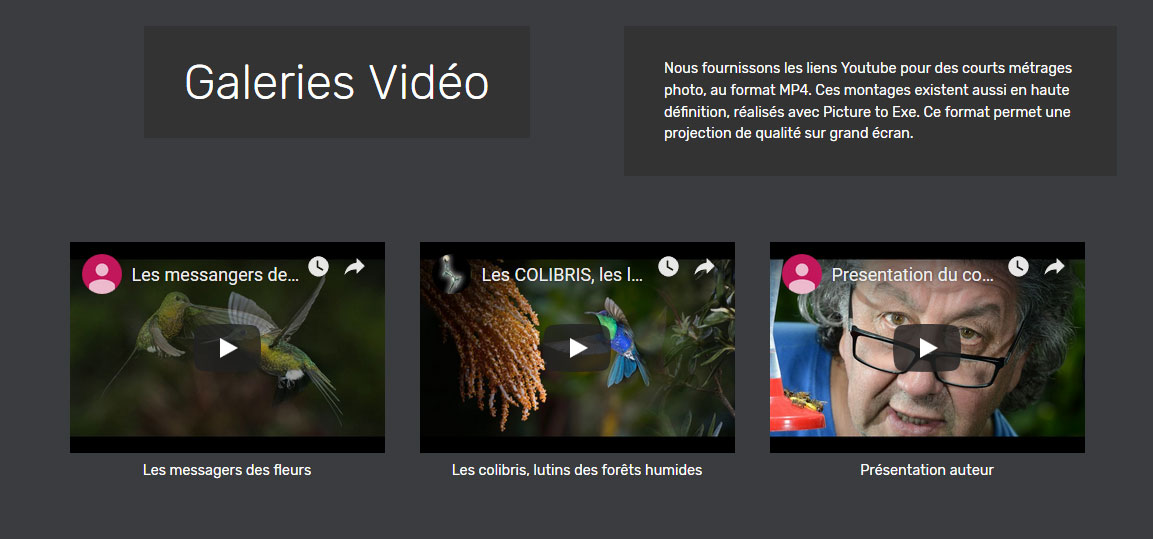Click caption 'Présentation auteur'
This screenshot has height=539, width=1153.
click(x=927, y=470)
